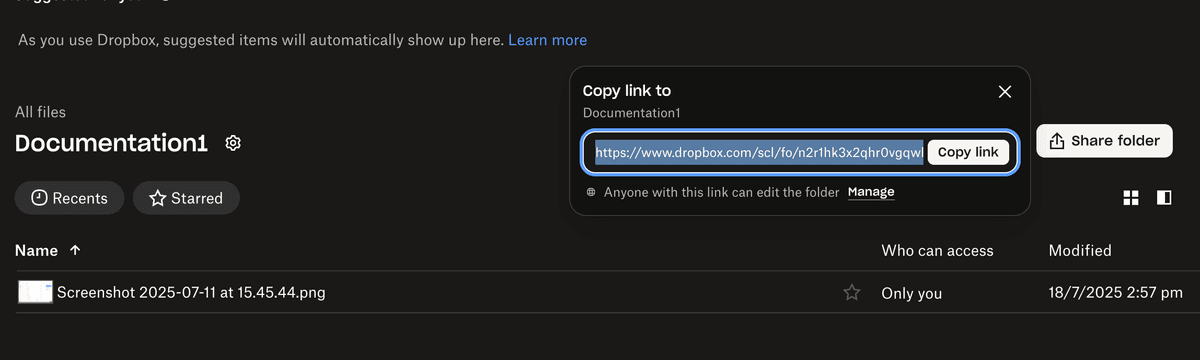Click the 18/7/2025 2:57 pm date
This screenshot has height=360, width=1200.
coord(1116,293)
